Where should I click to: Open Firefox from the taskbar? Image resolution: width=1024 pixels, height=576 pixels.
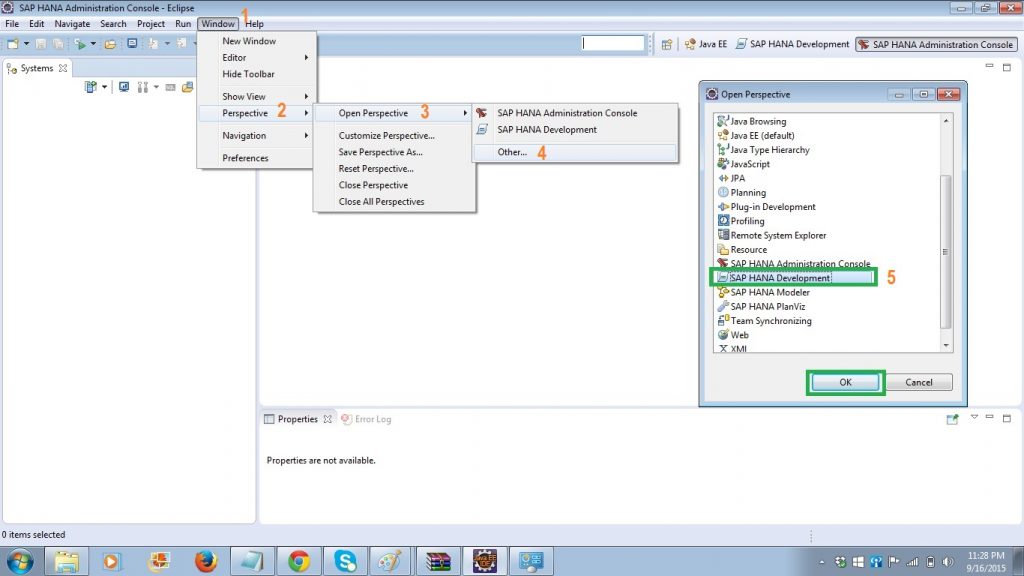(205, 561)
